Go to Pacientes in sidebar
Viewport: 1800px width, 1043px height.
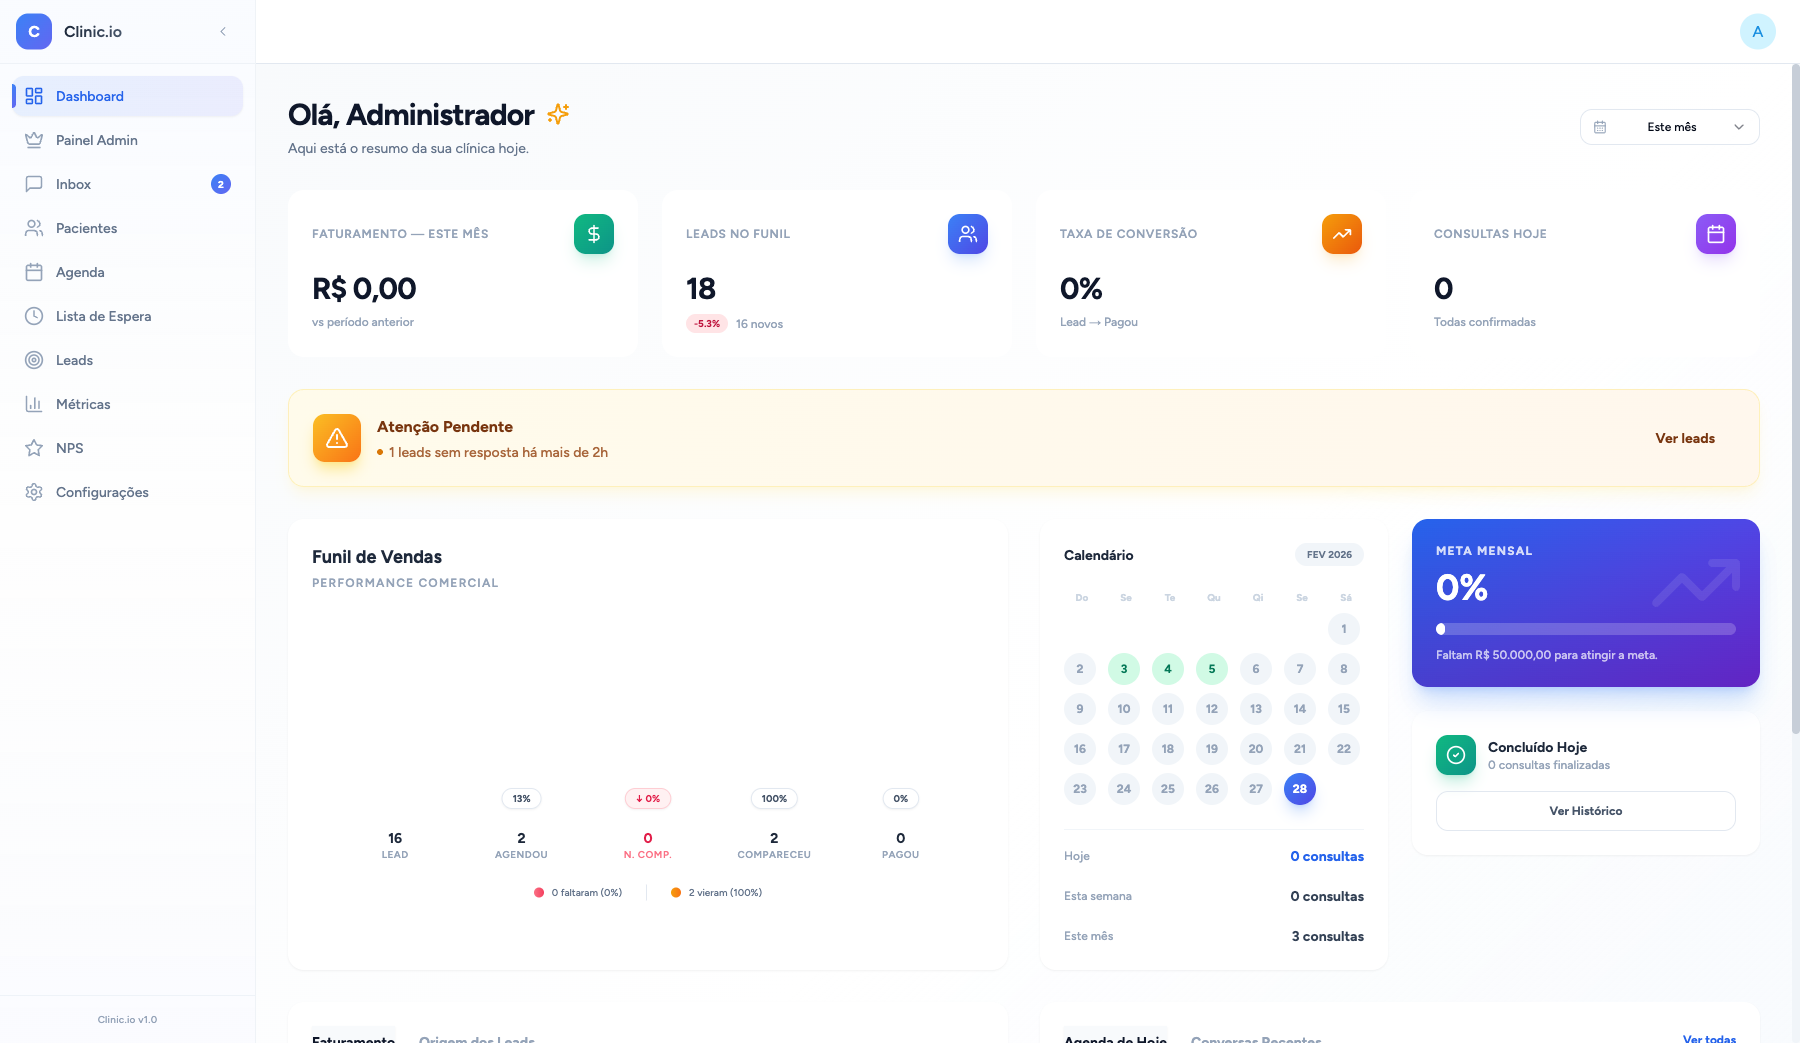click(x=128, y=228)
